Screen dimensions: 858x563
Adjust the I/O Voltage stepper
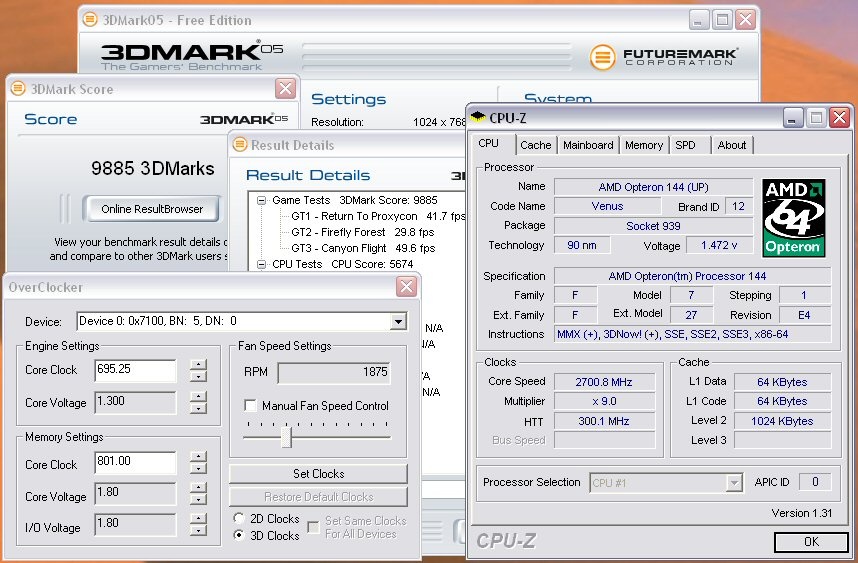click(198, 524)
